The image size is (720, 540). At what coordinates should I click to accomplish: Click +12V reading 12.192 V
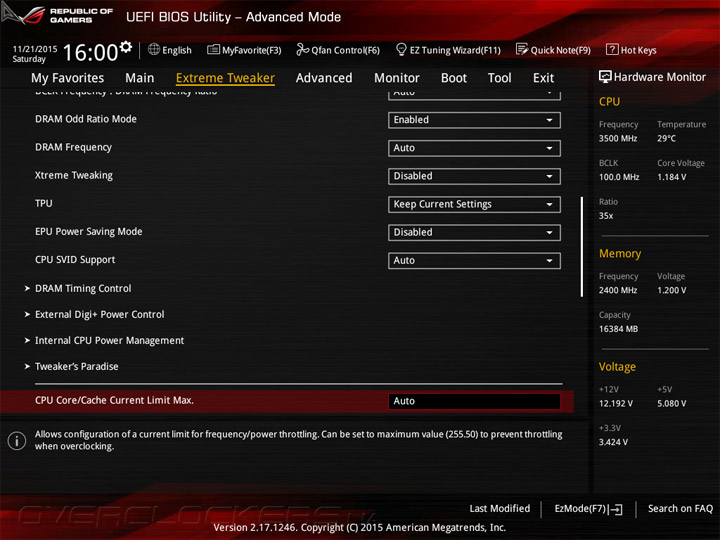(x=616, y=404)
